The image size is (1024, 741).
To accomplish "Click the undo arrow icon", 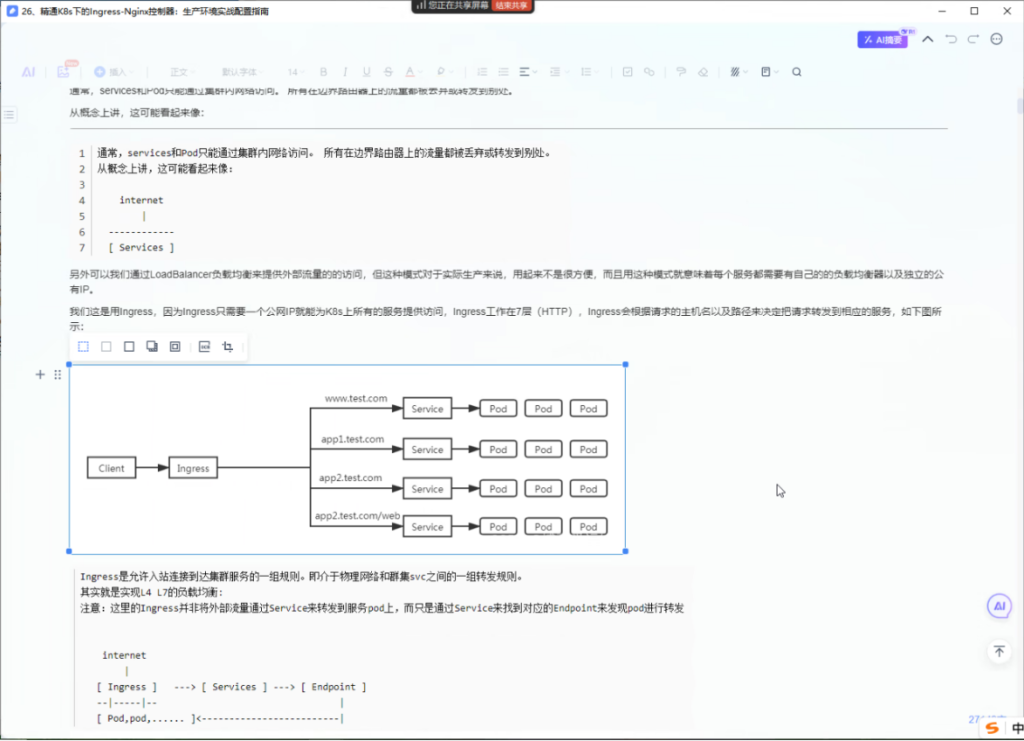I will pos(950,39).
